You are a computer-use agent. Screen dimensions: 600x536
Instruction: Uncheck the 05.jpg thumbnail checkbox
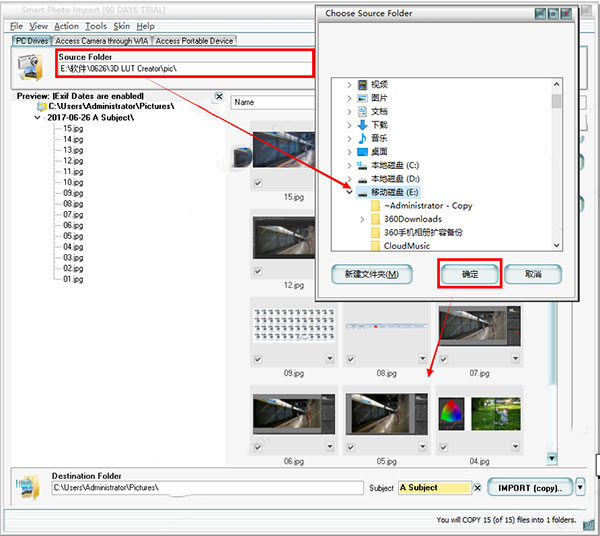tap(351, 447)
